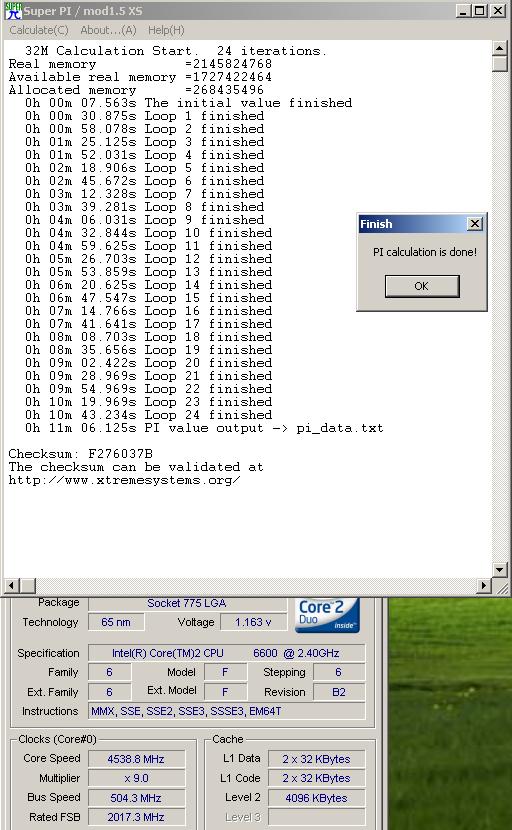Click the Checksum line in output
Image resolution: width=512 pixels, height=830 pixels.
[80, 454]
